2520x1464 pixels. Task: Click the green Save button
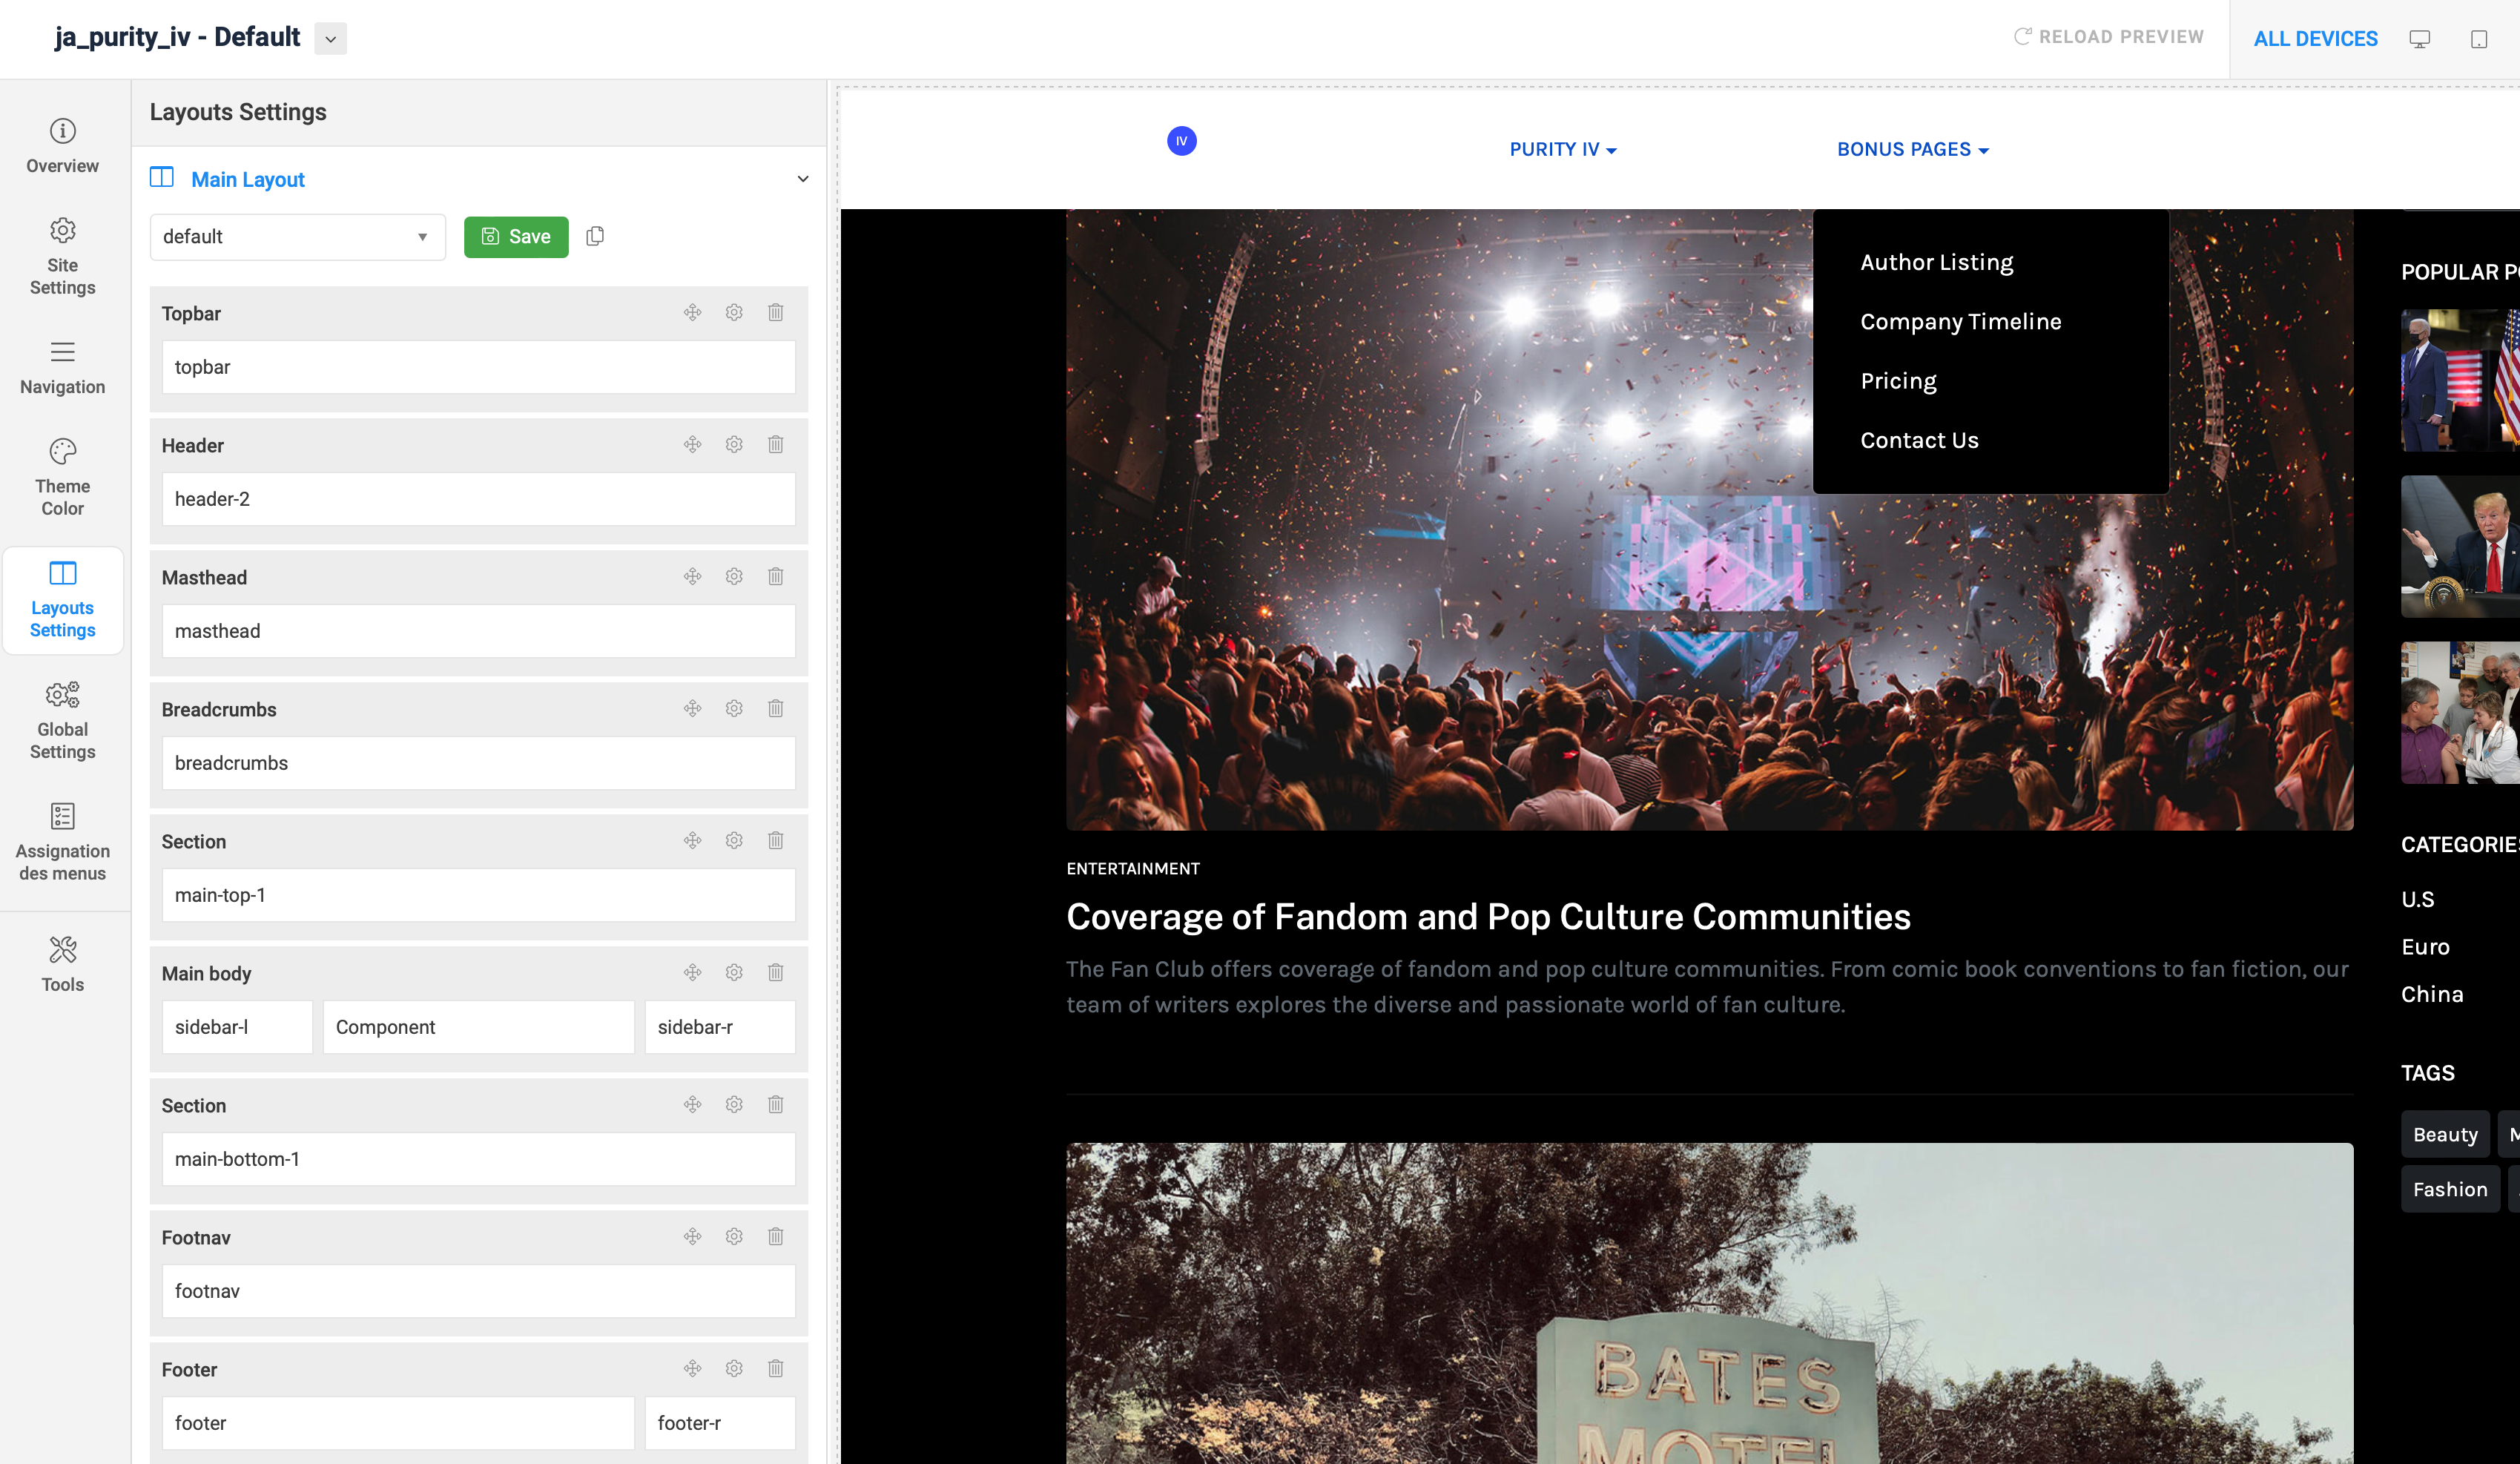516,237
